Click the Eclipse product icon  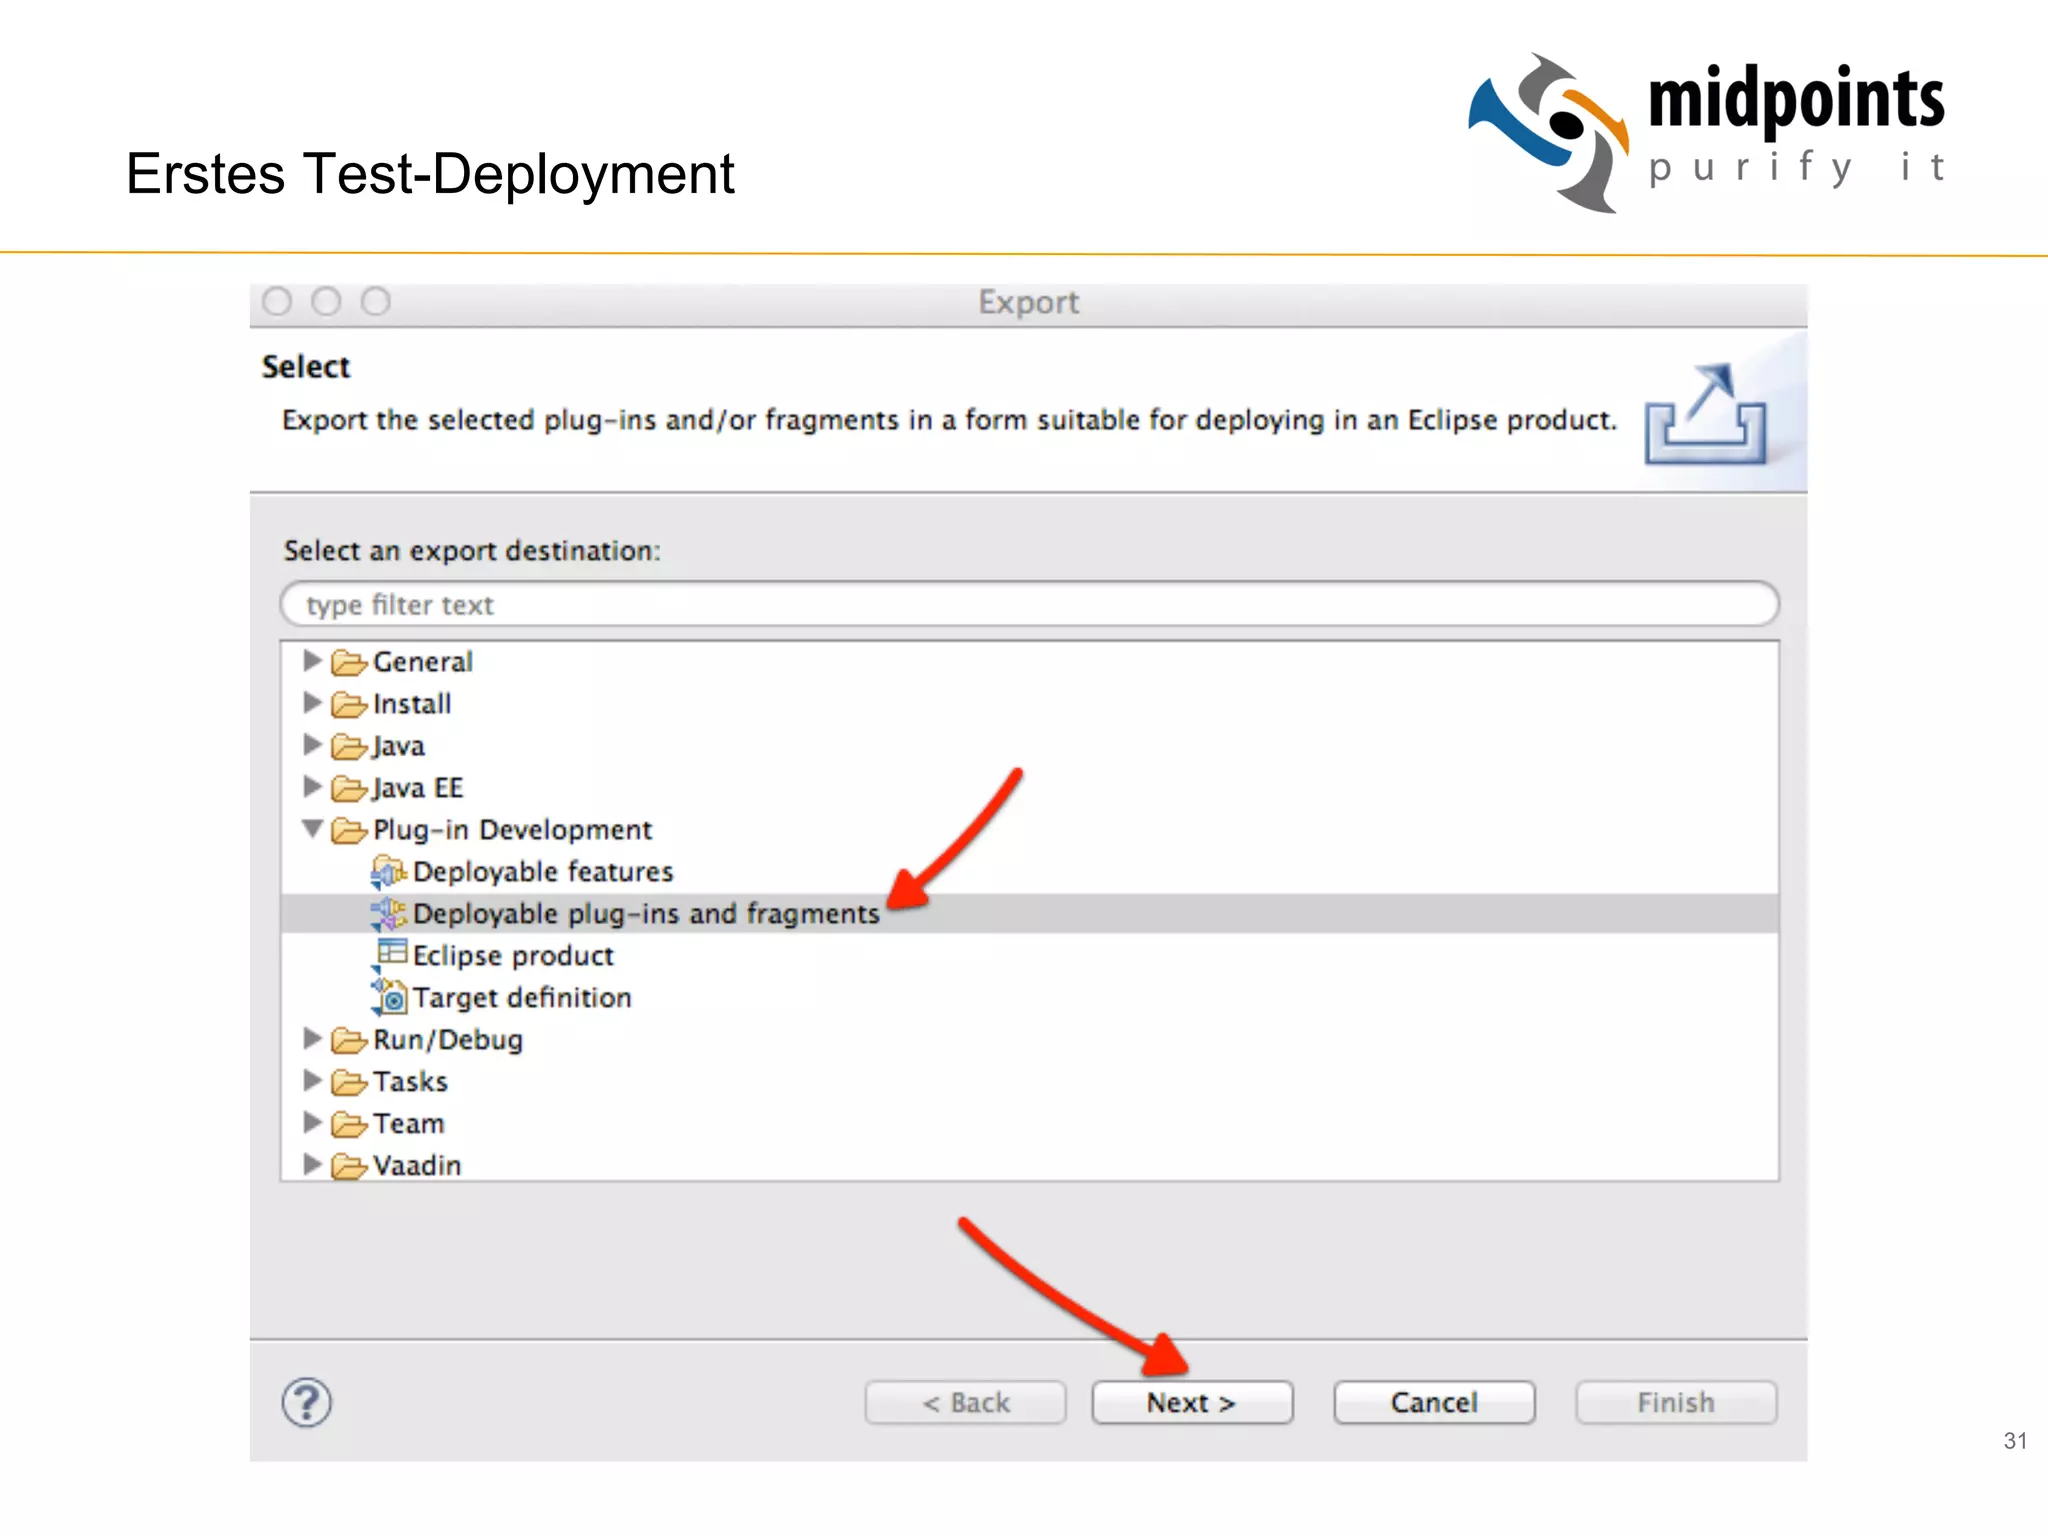point(391,955)
